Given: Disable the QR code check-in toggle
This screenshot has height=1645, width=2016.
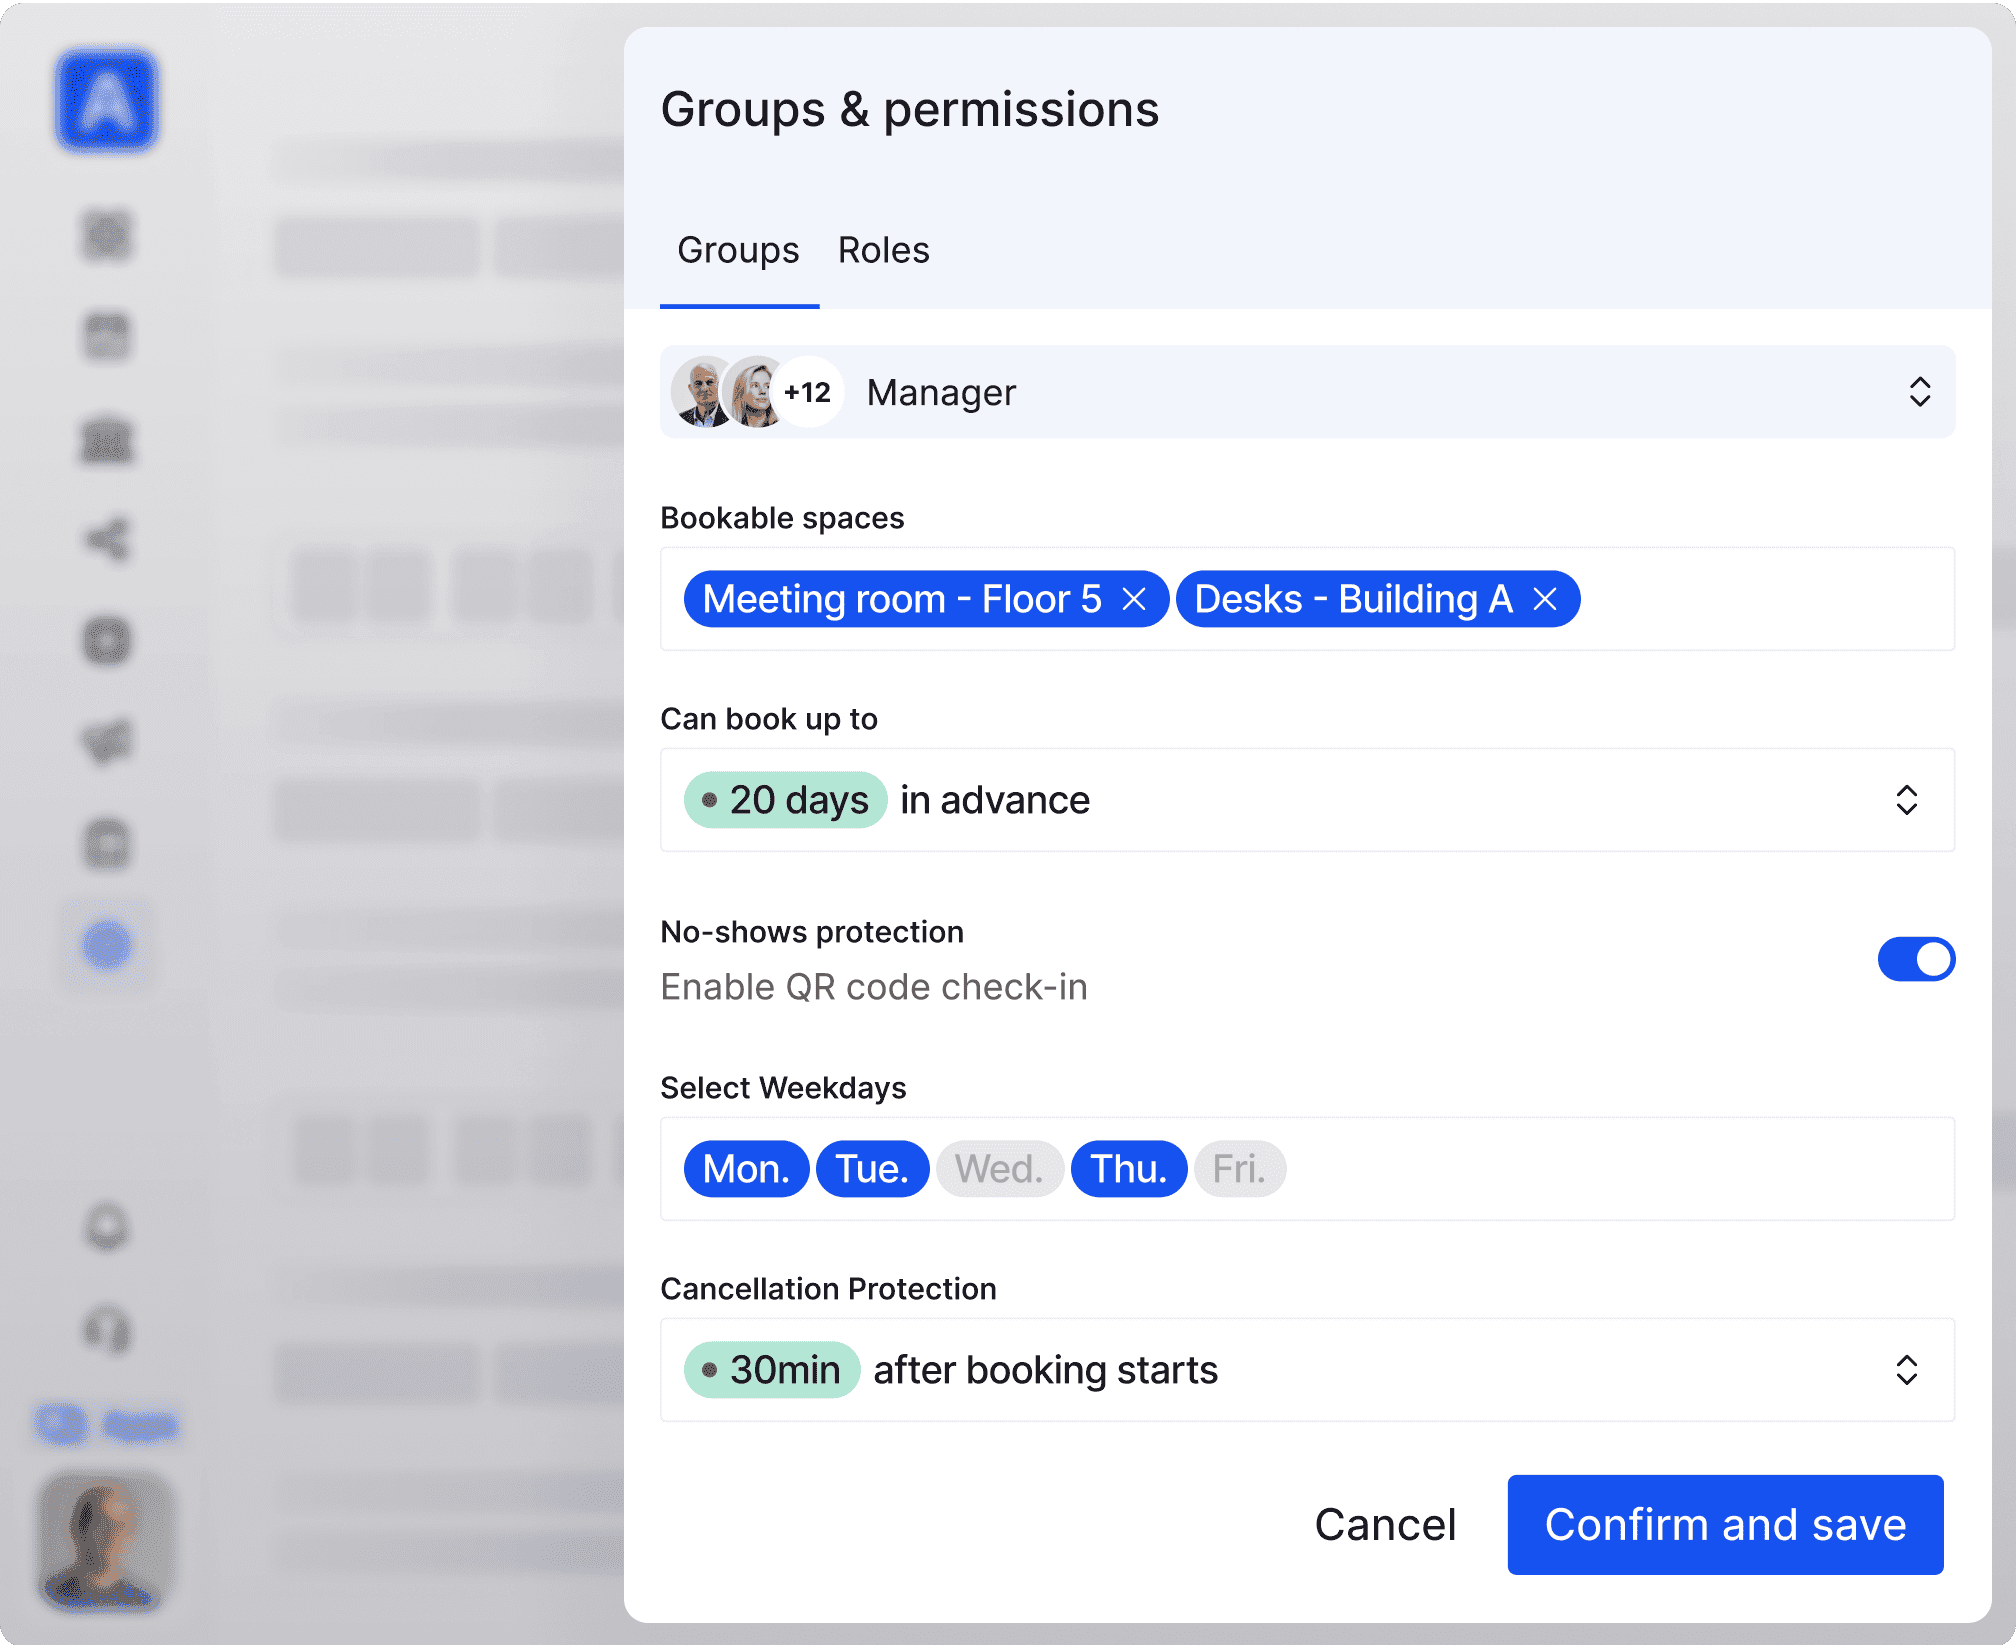Looking at the screenshot, I should click(x=1916, y=958).
